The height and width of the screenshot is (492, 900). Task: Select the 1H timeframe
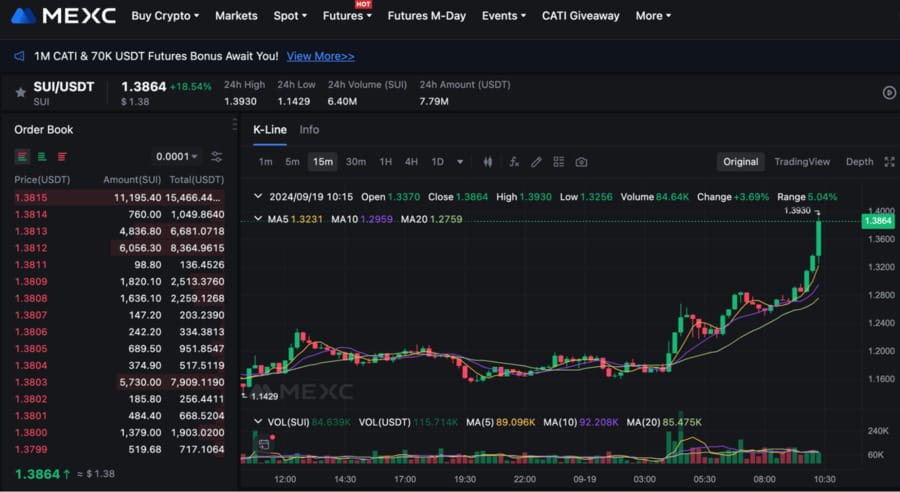[386, 162]
